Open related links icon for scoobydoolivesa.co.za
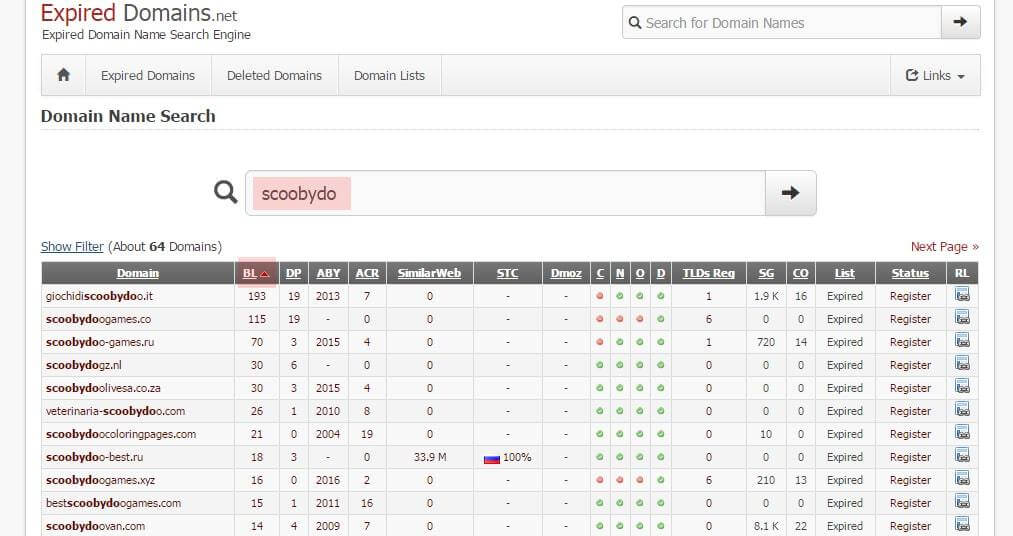This screenshot has height=536, width=1013. click(962, 386)
